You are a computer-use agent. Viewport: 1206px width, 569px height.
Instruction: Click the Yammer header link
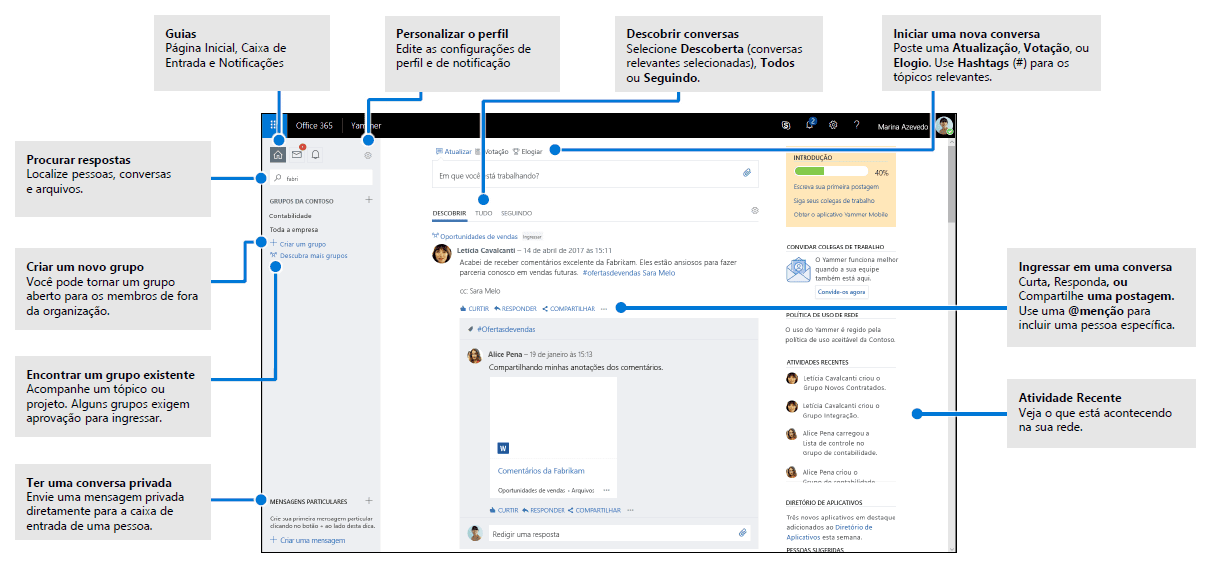365,126
